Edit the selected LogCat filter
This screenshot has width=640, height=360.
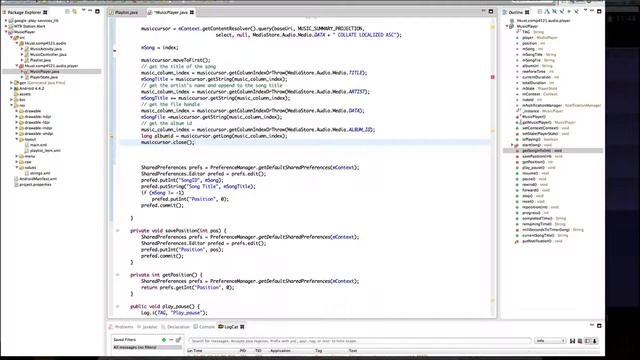(178, 340)
